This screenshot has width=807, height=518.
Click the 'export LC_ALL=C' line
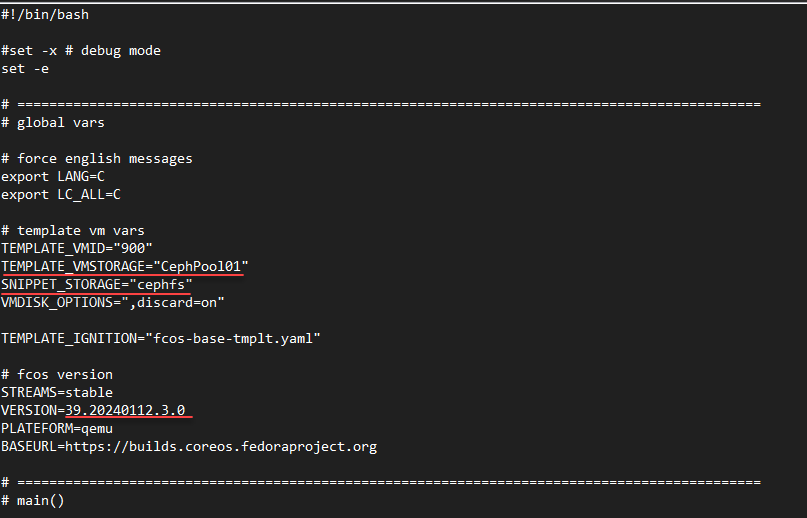pos(61,194)
